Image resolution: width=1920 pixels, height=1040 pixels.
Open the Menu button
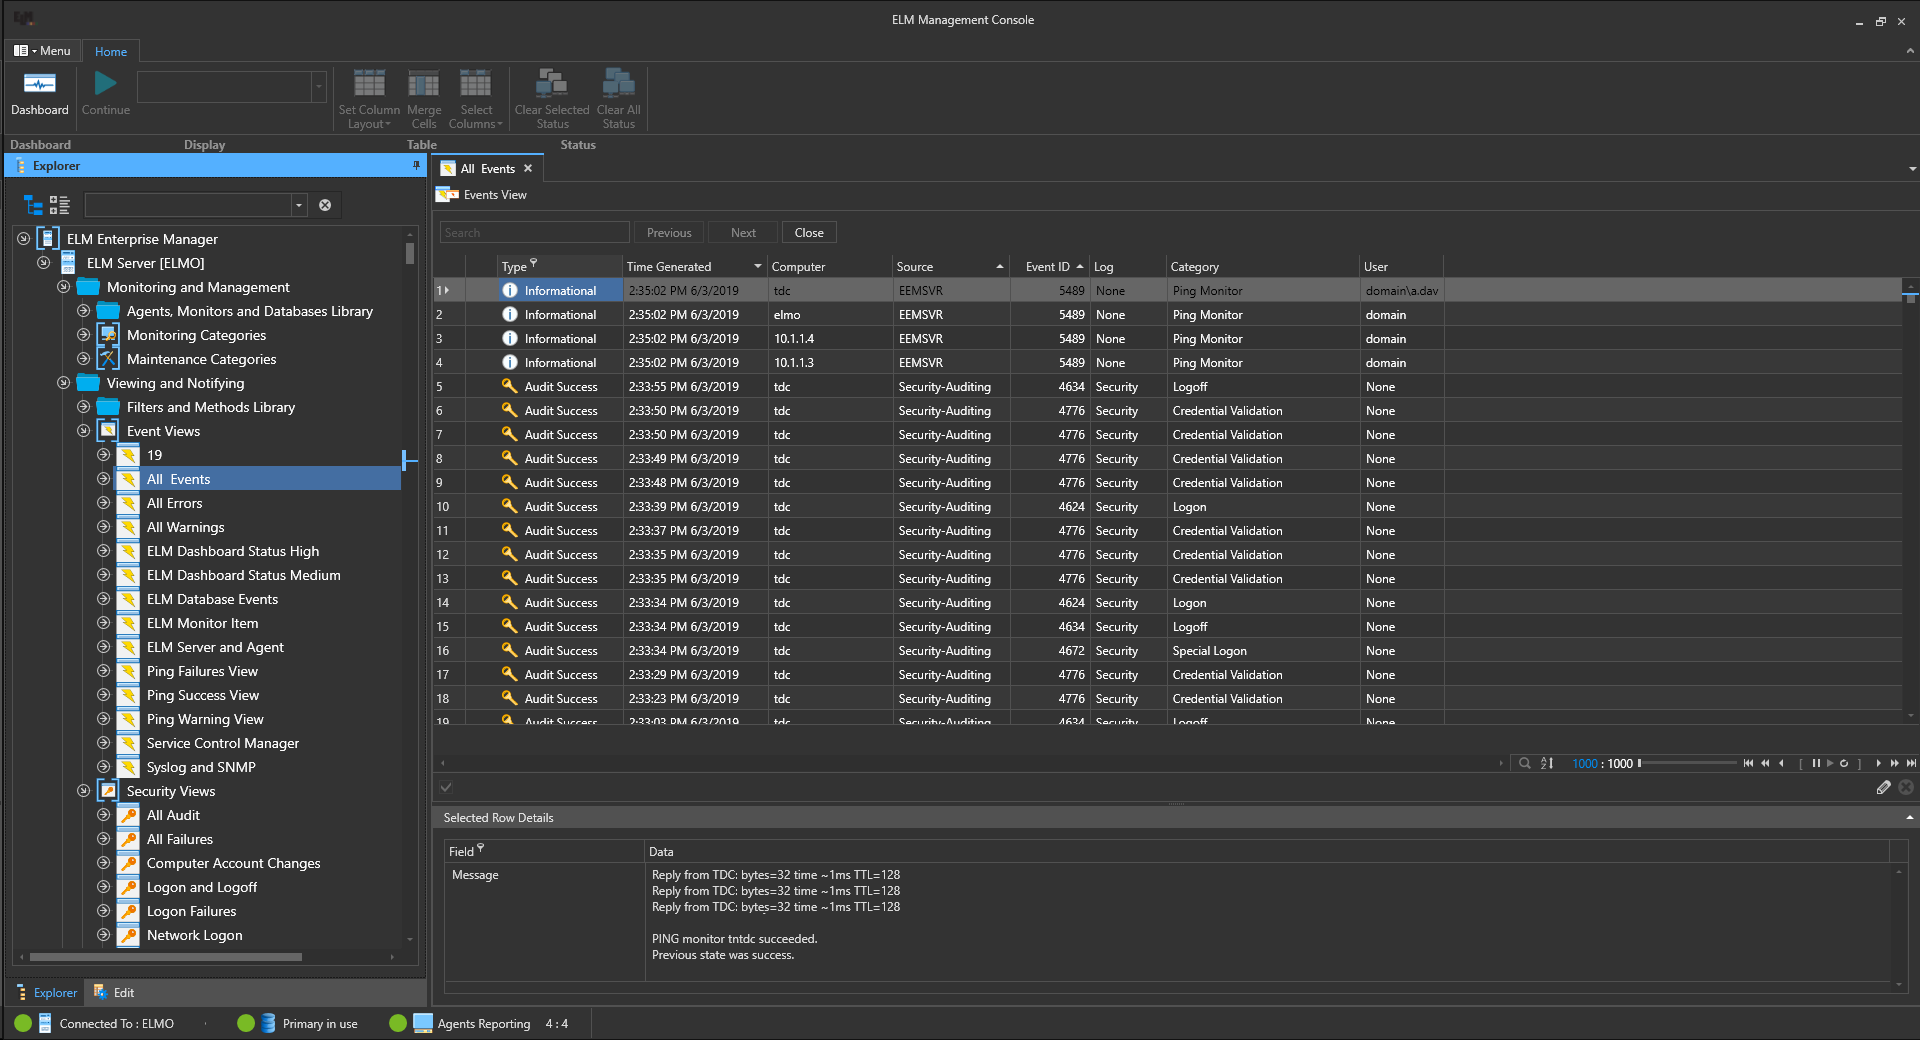click(x=42, y=51)
